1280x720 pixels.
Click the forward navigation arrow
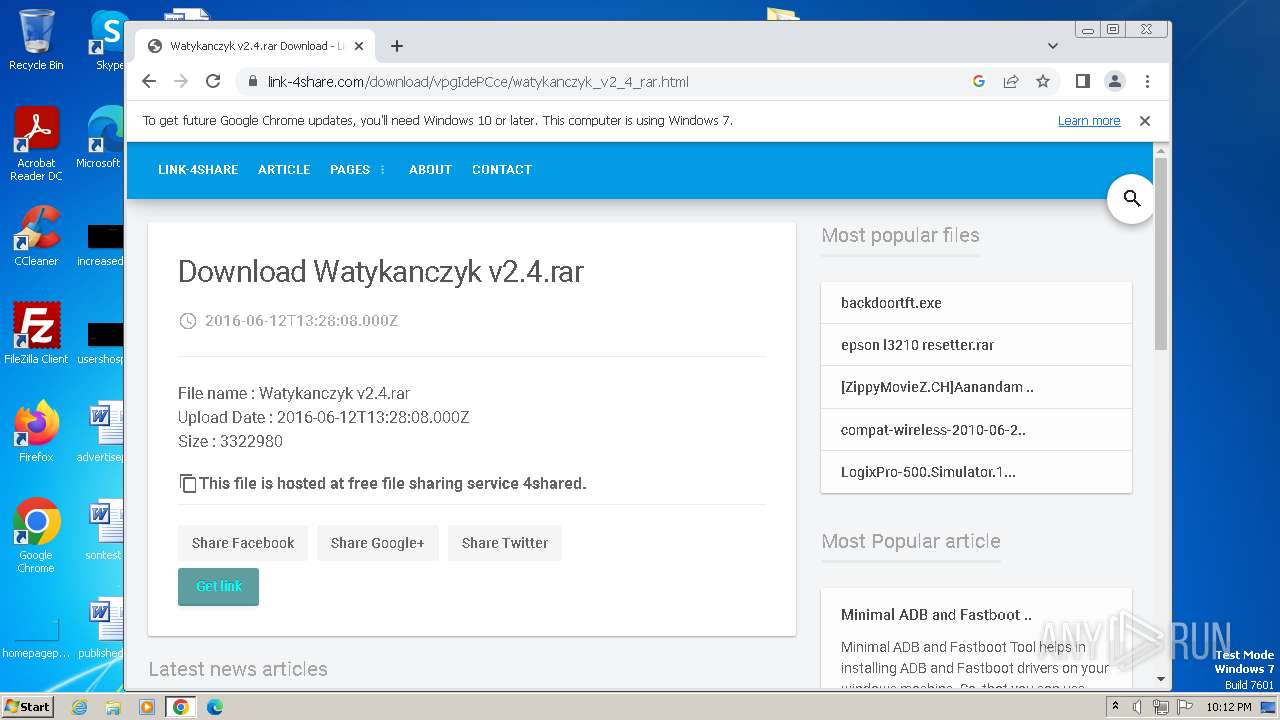point(181,82)
